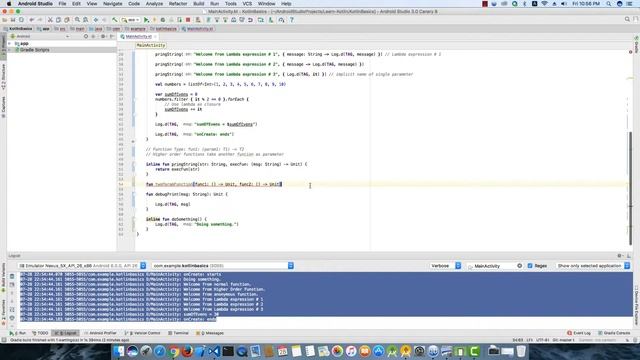Click the MainActivity class breadcrumb label
640x360 pixels.
pyautogui.click(x=151, y=45)
